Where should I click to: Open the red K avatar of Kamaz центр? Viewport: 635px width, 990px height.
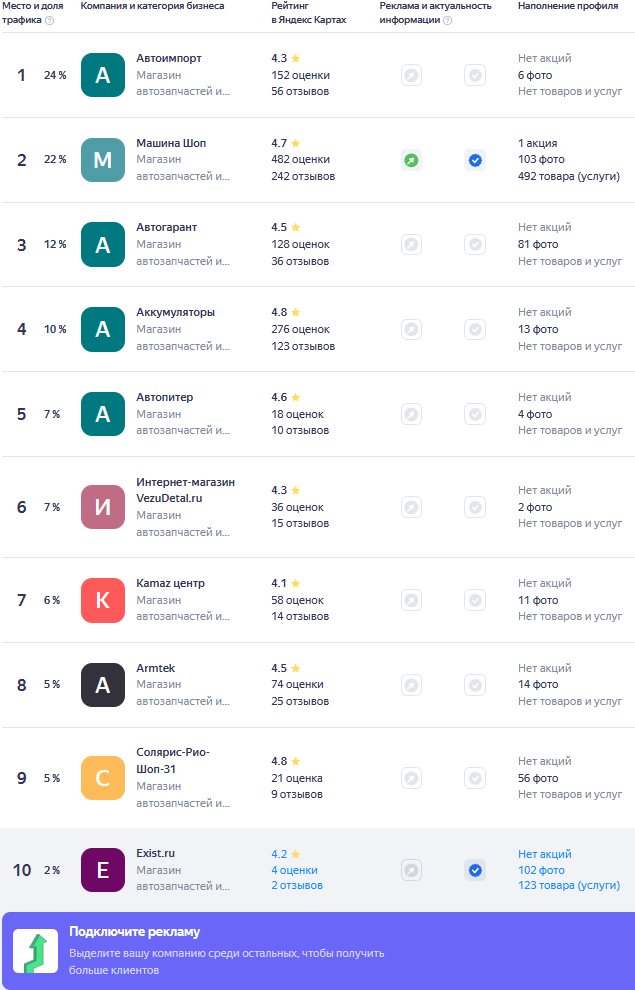coord(103,600)
